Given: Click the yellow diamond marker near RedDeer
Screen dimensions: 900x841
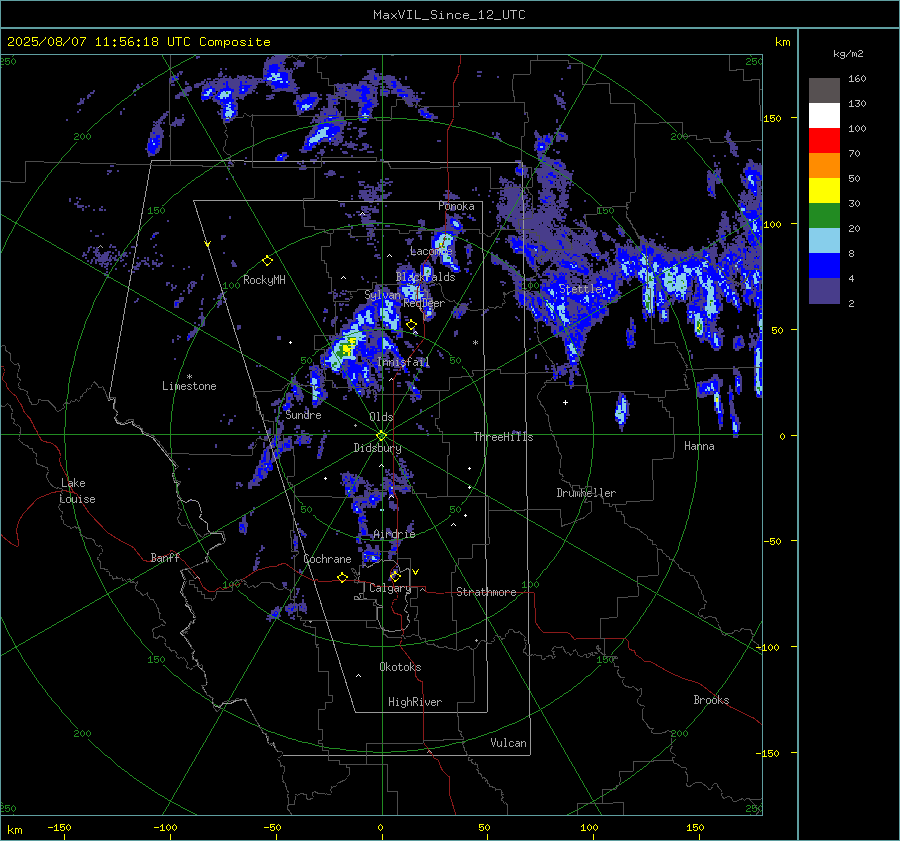Looking at the screenshot, I should click(411, 325).
